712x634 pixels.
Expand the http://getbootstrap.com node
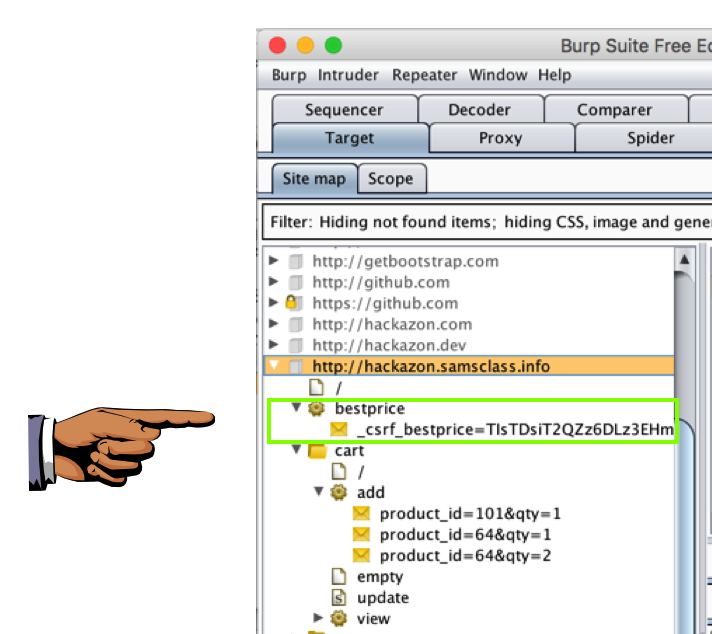point(273,261)
